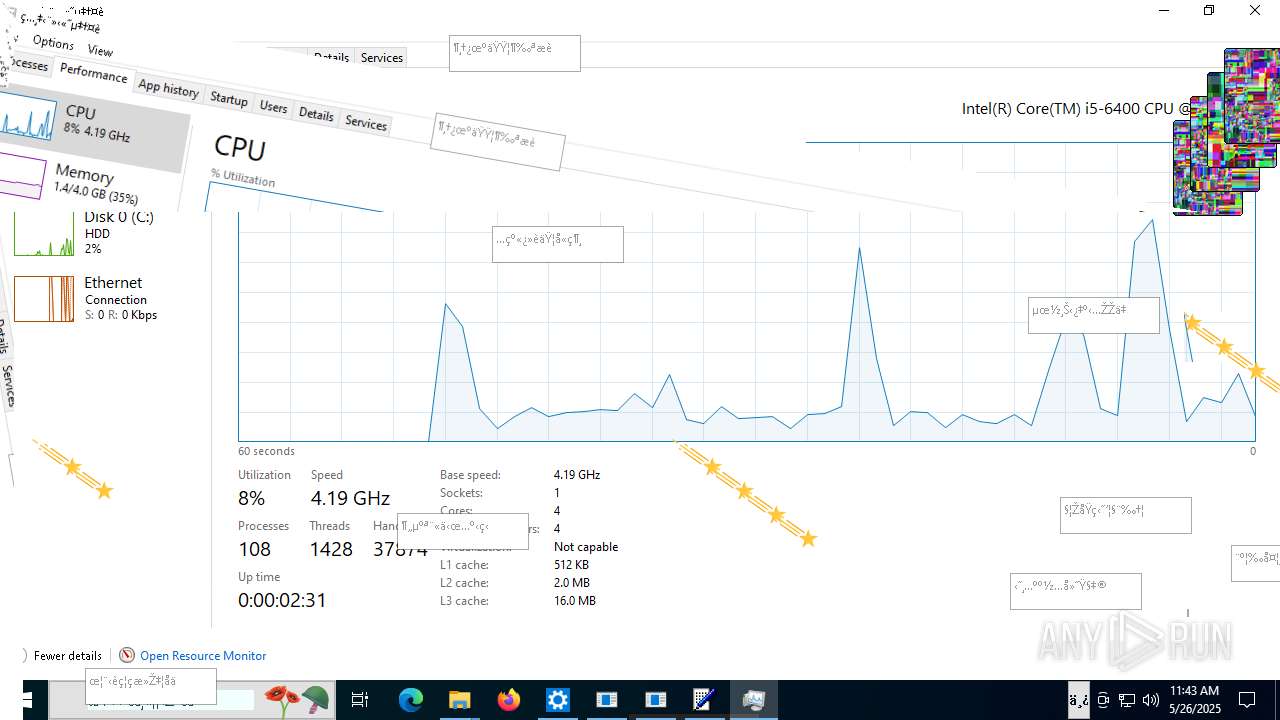The image size is (1280, 720).
Task: Open Services tab in the tilted tab row
Action: click(365, 123)
